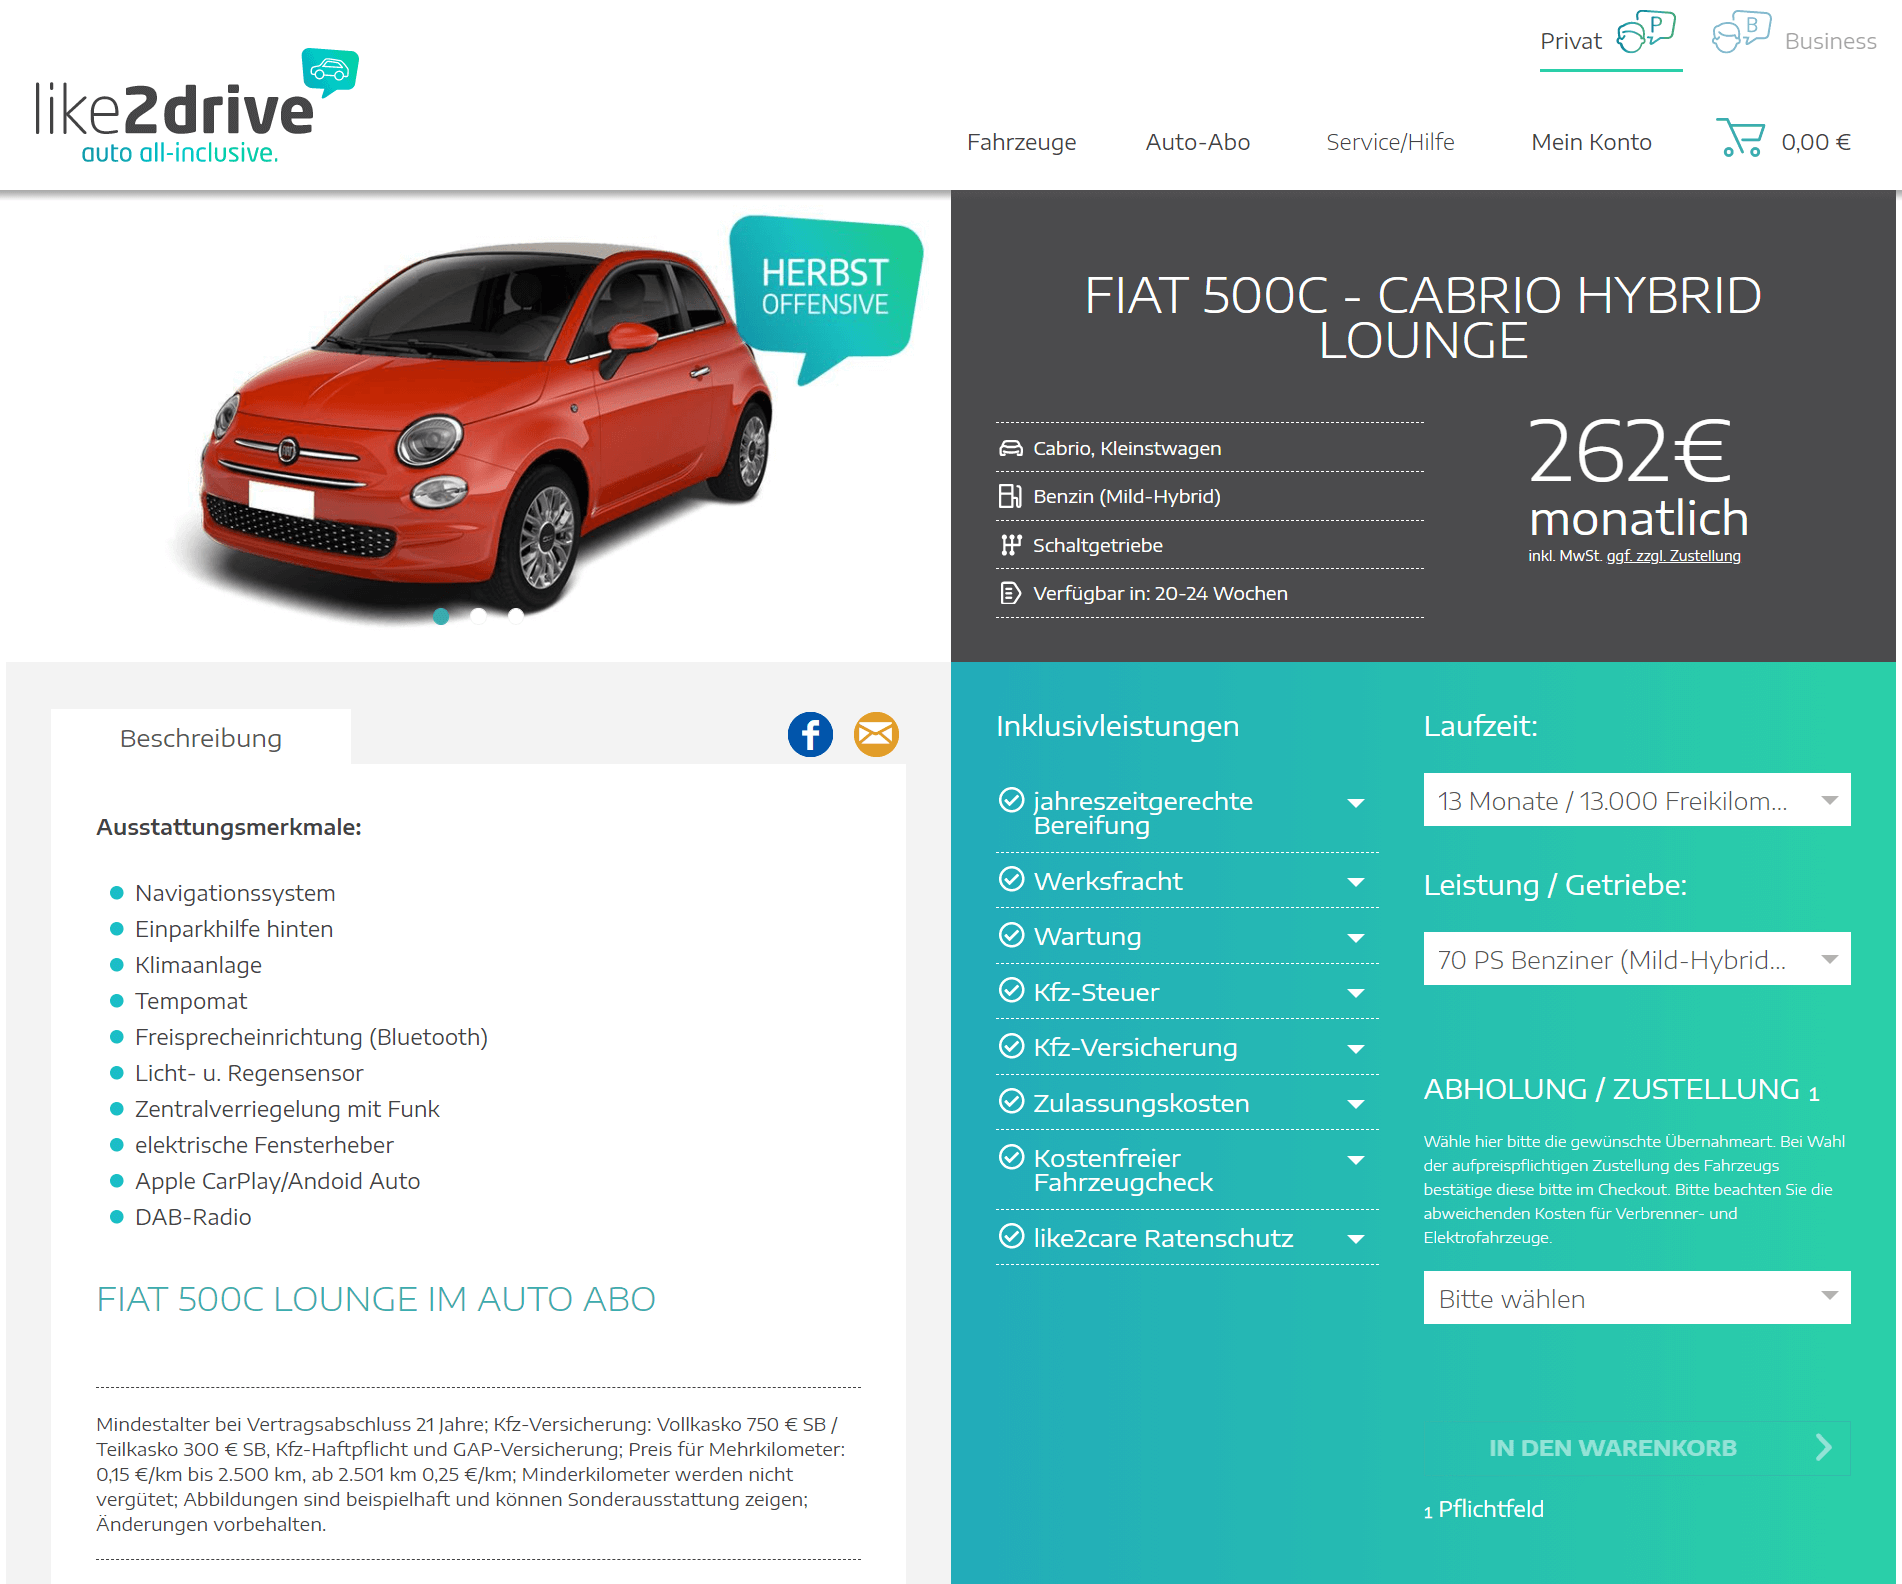The height and width of the screenshot is (1584, 1902).
Task: Click Apple CarPlay/Andoid Auto list item
Action: coord(277,1181)
